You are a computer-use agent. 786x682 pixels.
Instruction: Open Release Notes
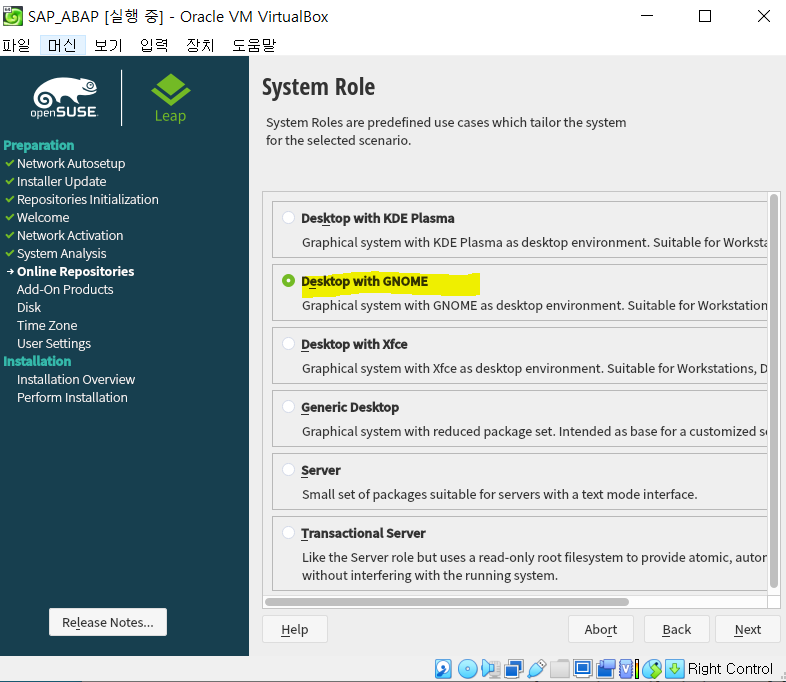pyautogui.click(x=108, y=622)
